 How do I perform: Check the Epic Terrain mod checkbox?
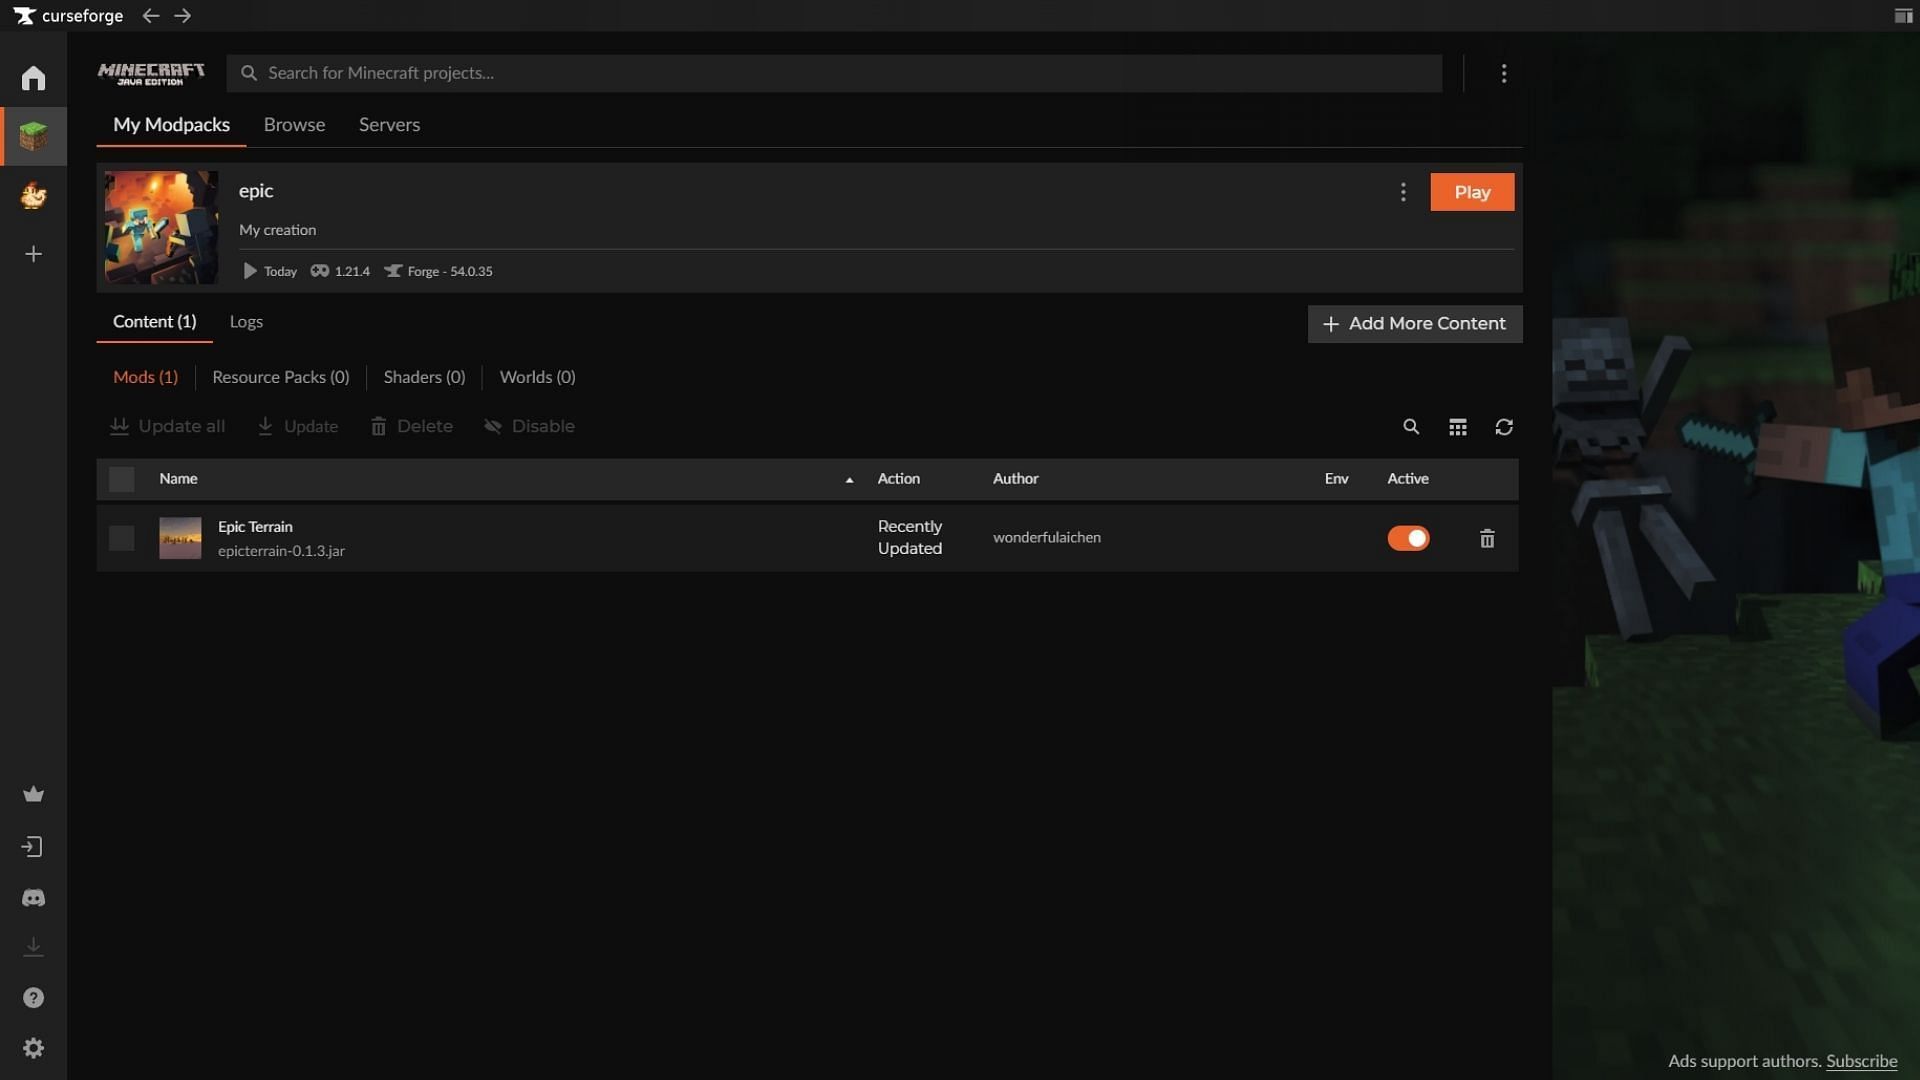(x=120, y=537)
